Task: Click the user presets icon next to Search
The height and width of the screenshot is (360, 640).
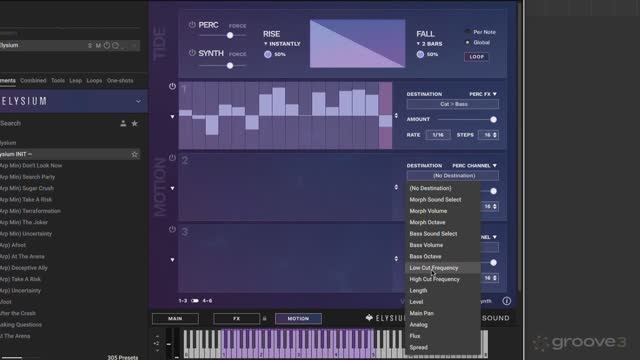Action: pos(123,123)
